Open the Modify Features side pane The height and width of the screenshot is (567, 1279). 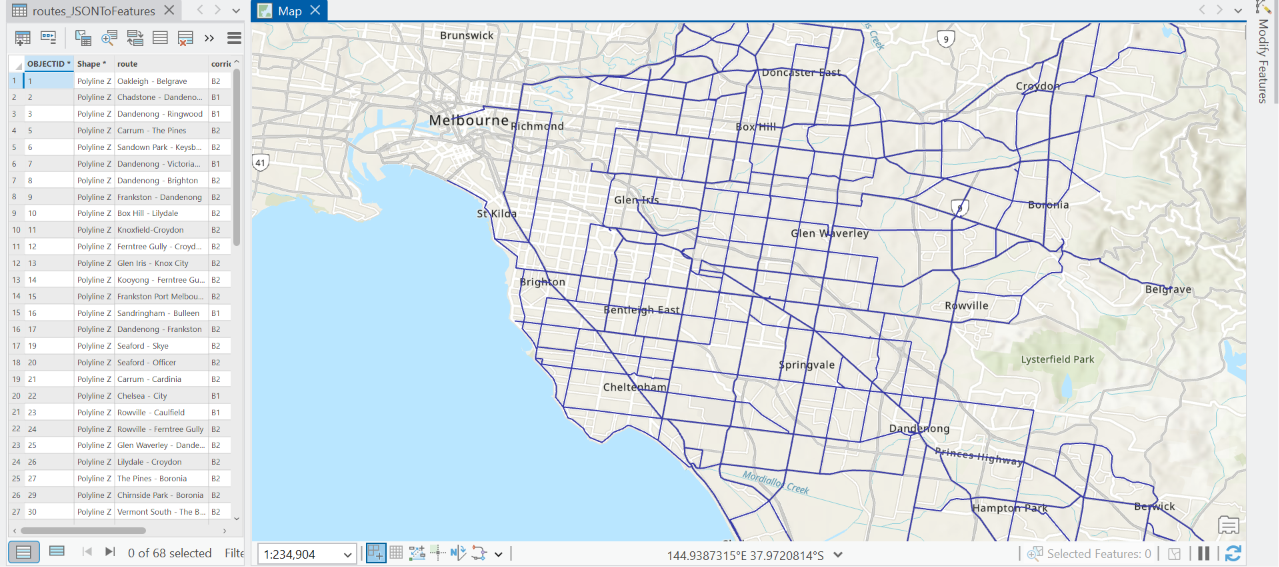(x=1262, y=60)
